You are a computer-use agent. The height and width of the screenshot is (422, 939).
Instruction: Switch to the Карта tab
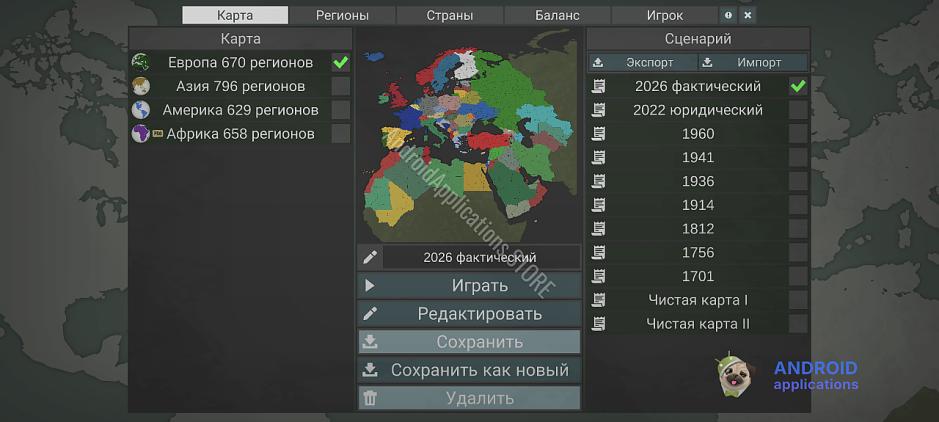tap(235, 16)
